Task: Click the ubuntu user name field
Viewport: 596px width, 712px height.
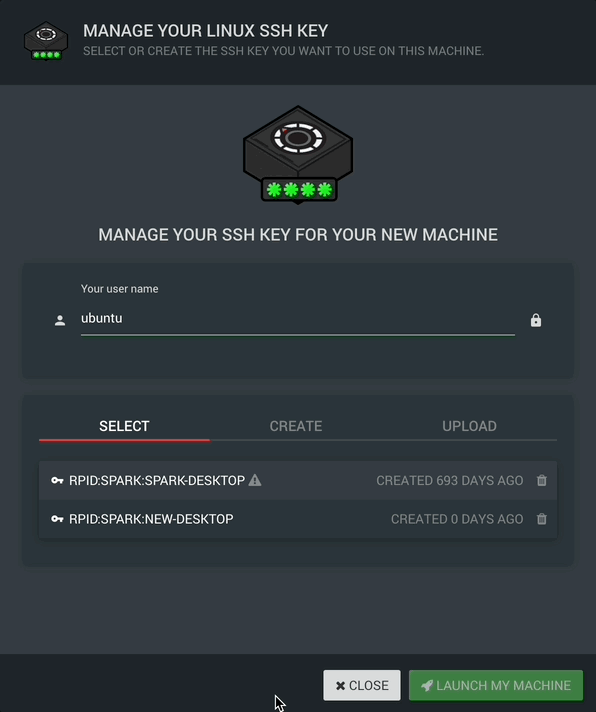Action: 298,318
